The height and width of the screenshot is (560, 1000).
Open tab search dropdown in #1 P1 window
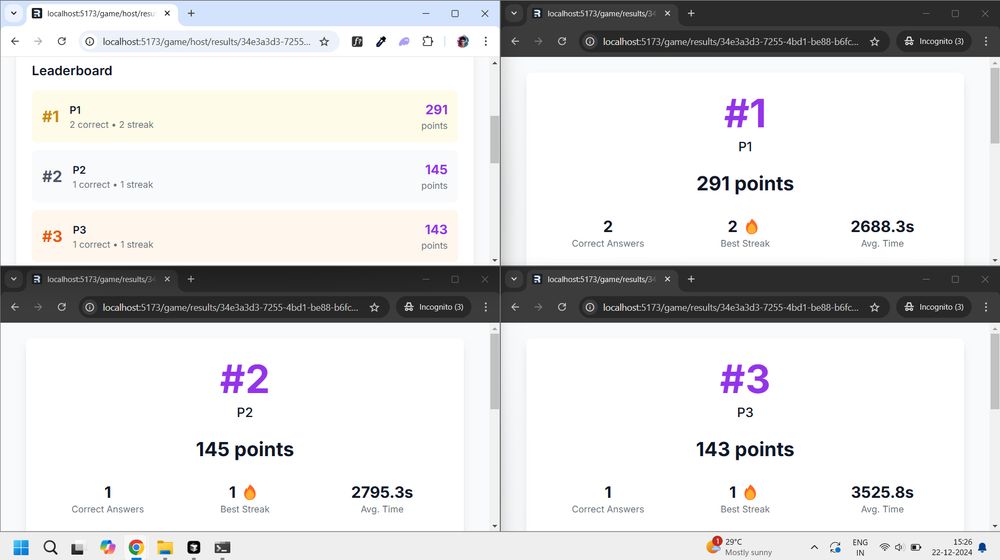point(514,13)
